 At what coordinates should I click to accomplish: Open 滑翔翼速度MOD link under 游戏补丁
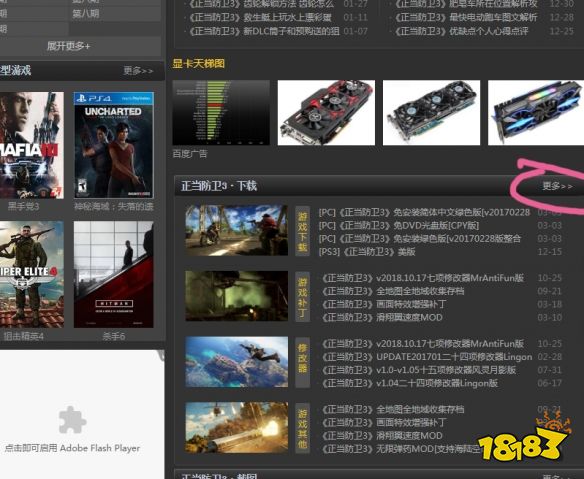point(382,318)
